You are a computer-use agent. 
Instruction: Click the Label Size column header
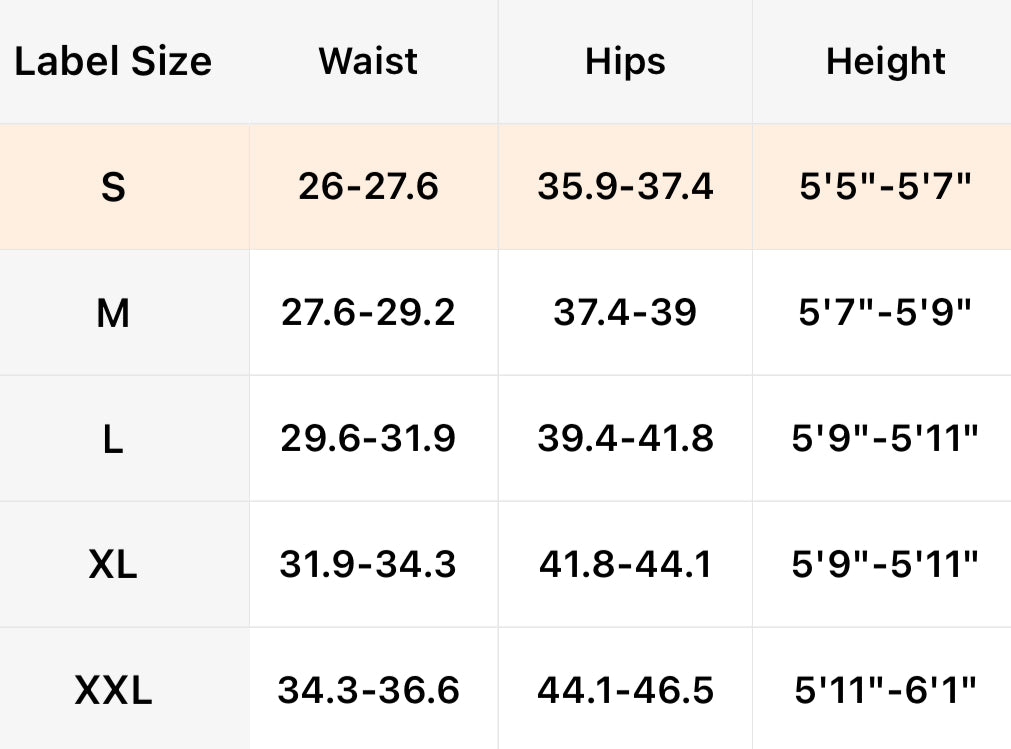pos(113,62)
